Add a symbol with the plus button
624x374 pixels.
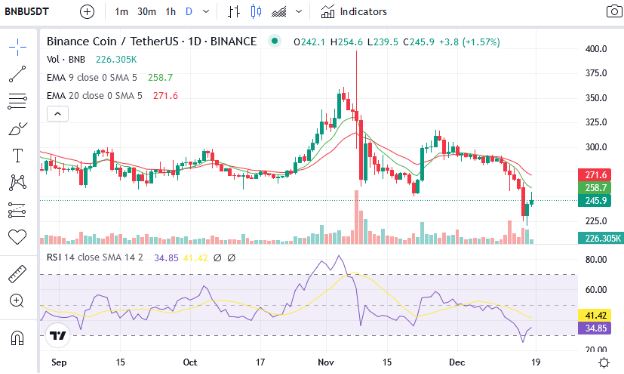(87, 12)
